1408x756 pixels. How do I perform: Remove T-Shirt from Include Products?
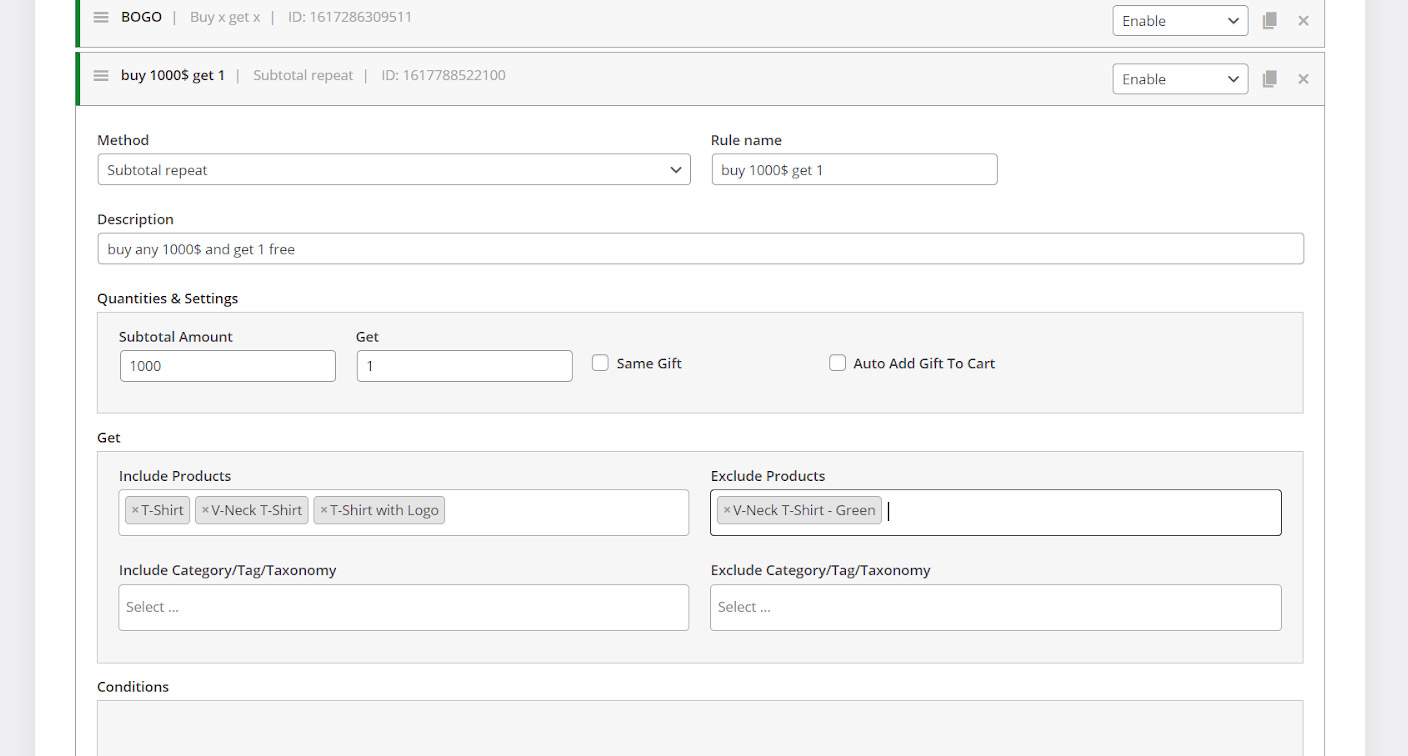135,510
